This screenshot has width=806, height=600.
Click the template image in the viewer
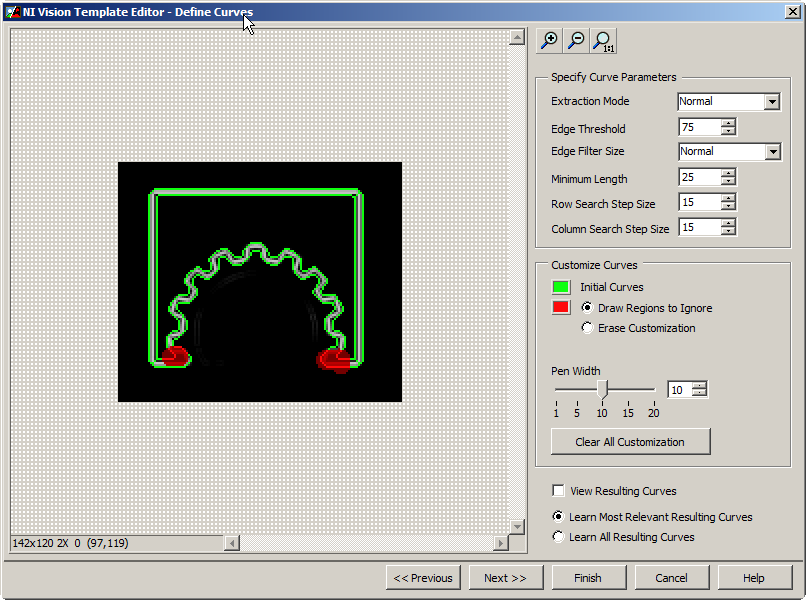click(x=260, y=282)
